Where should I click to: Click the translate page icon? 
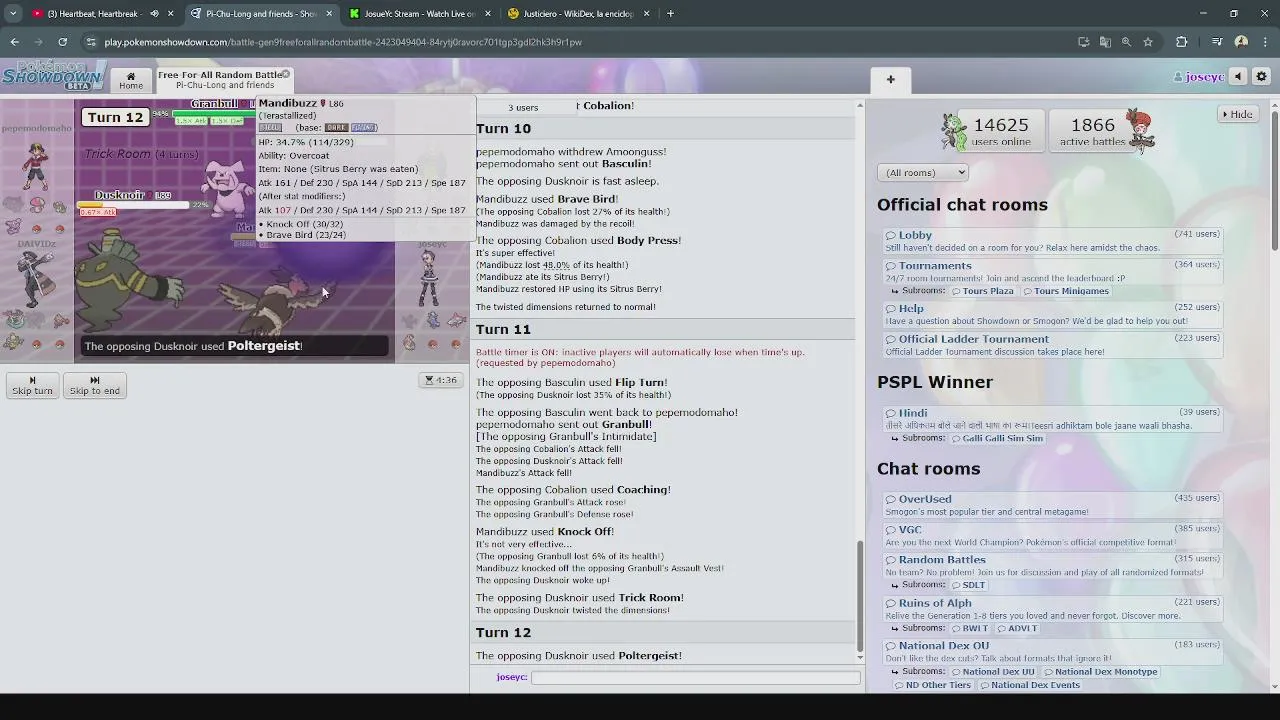point(1105,42)
